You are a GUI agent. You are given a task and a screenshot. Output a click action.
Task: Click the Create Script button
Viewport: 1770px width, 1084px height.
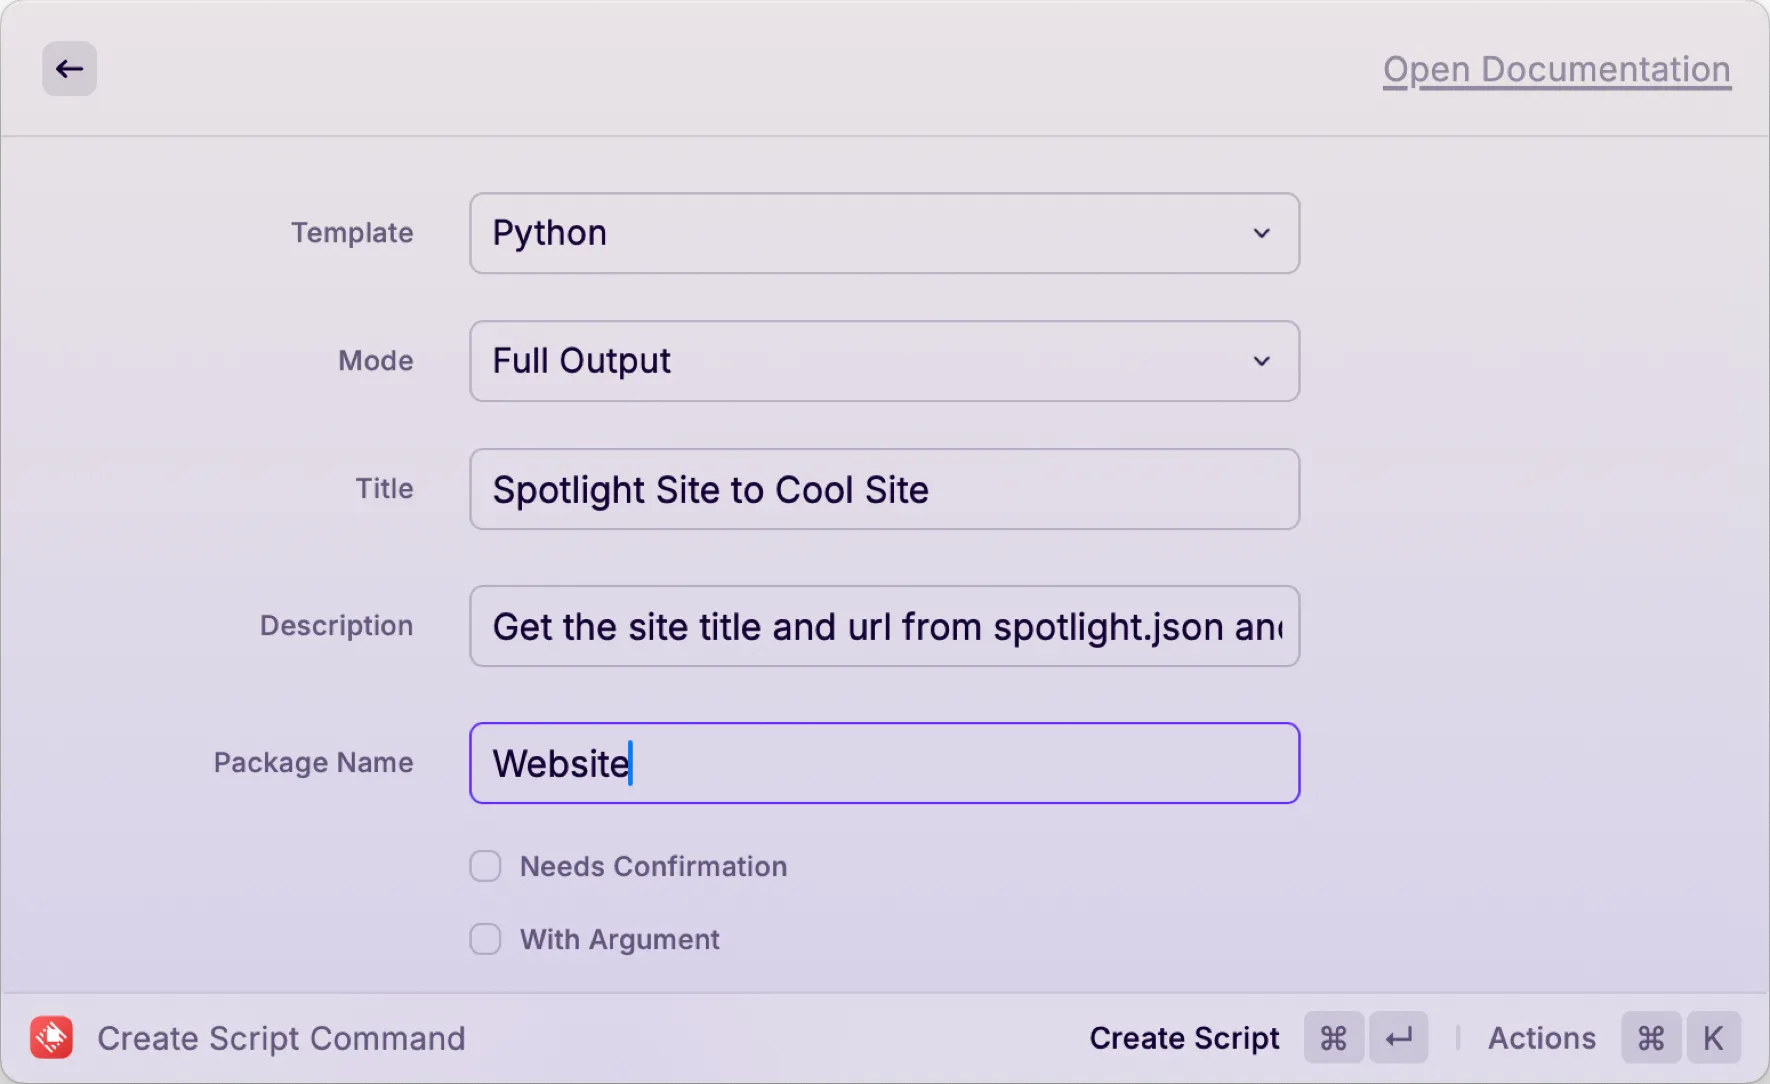pyautogui.click(x=1185, y=1037)
